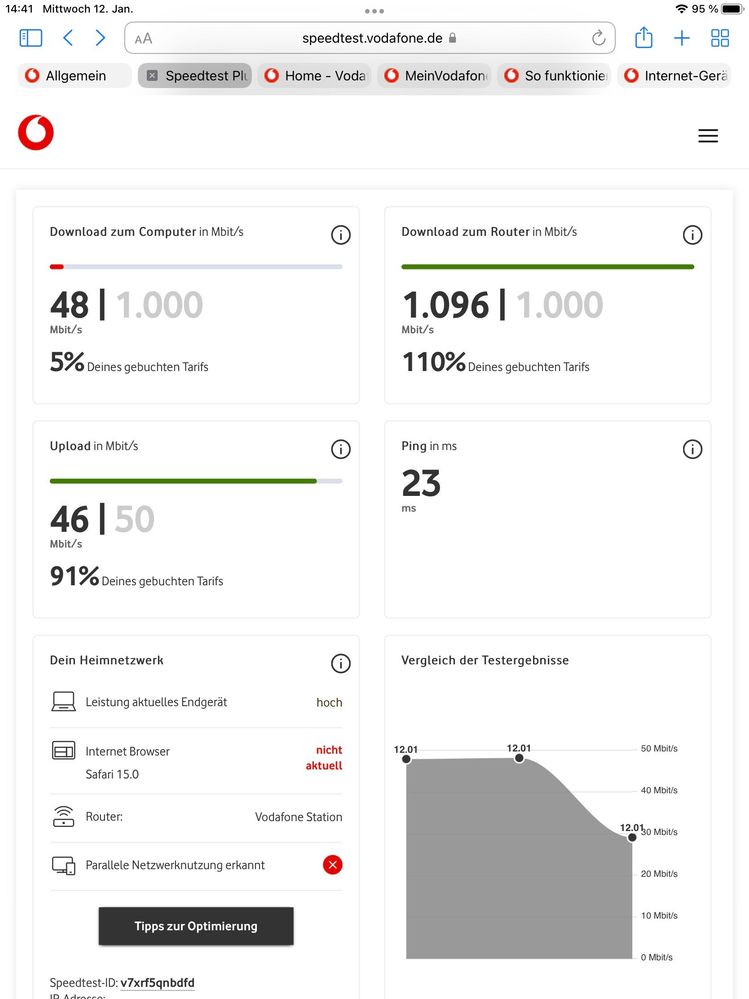Screen dimensions: 749x999
Task: Click the browser window icon
Action: [63, 751]
